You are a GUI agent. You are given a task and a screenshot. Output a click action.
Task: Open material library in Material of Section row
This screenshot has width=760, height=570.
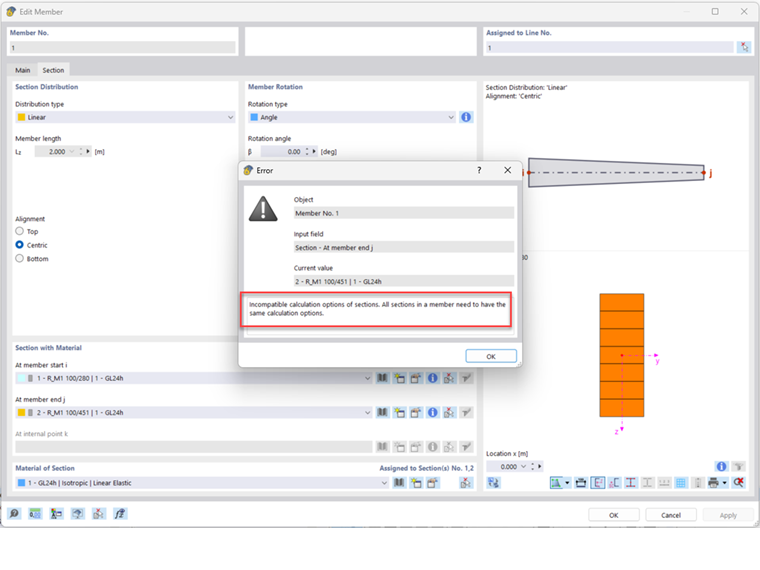click(399, 483)
